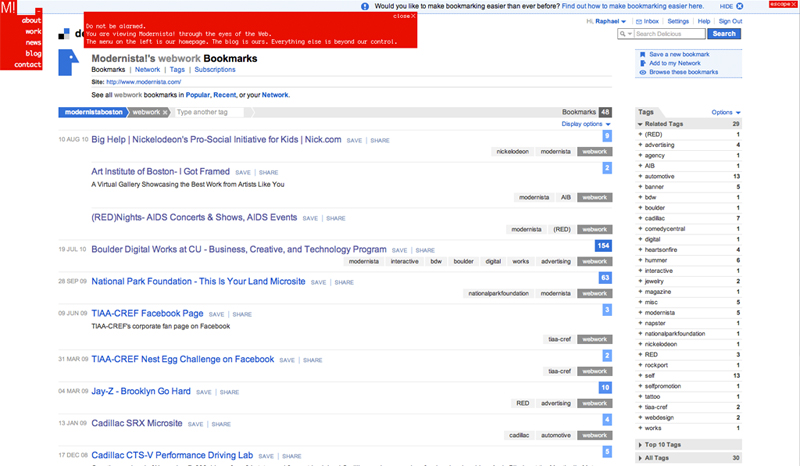Click the Browse these bookmarks eye icon
Viewport: 800px width, 466px height.
pyautogui.click(x=642, y=72)
